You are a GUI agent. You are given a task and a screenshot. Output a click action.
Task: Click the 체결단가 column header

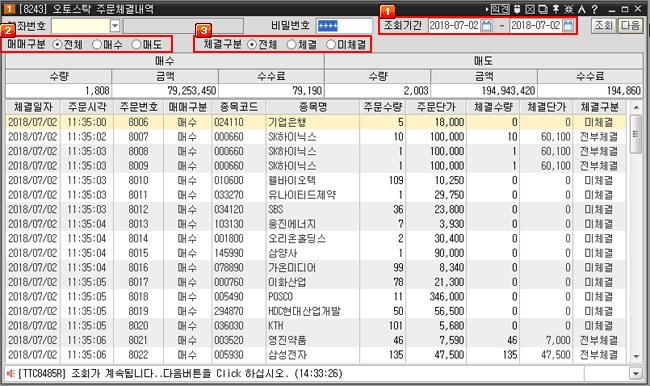546,107
